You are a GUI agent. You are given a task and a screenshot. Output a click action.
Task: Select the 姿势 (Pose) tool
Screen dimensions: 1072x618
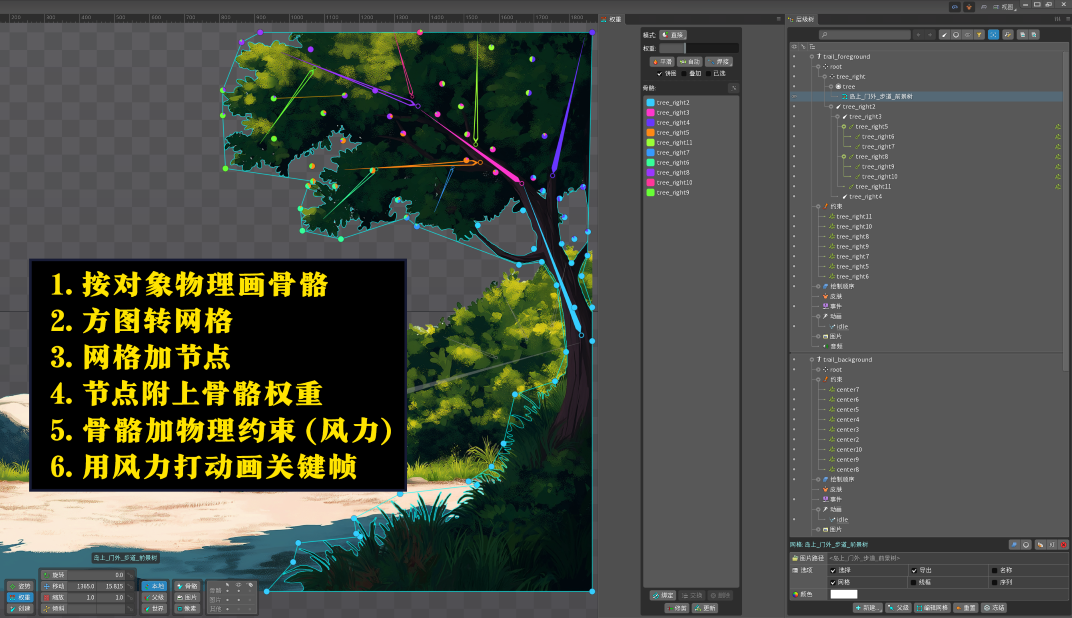tap(20, 586)
